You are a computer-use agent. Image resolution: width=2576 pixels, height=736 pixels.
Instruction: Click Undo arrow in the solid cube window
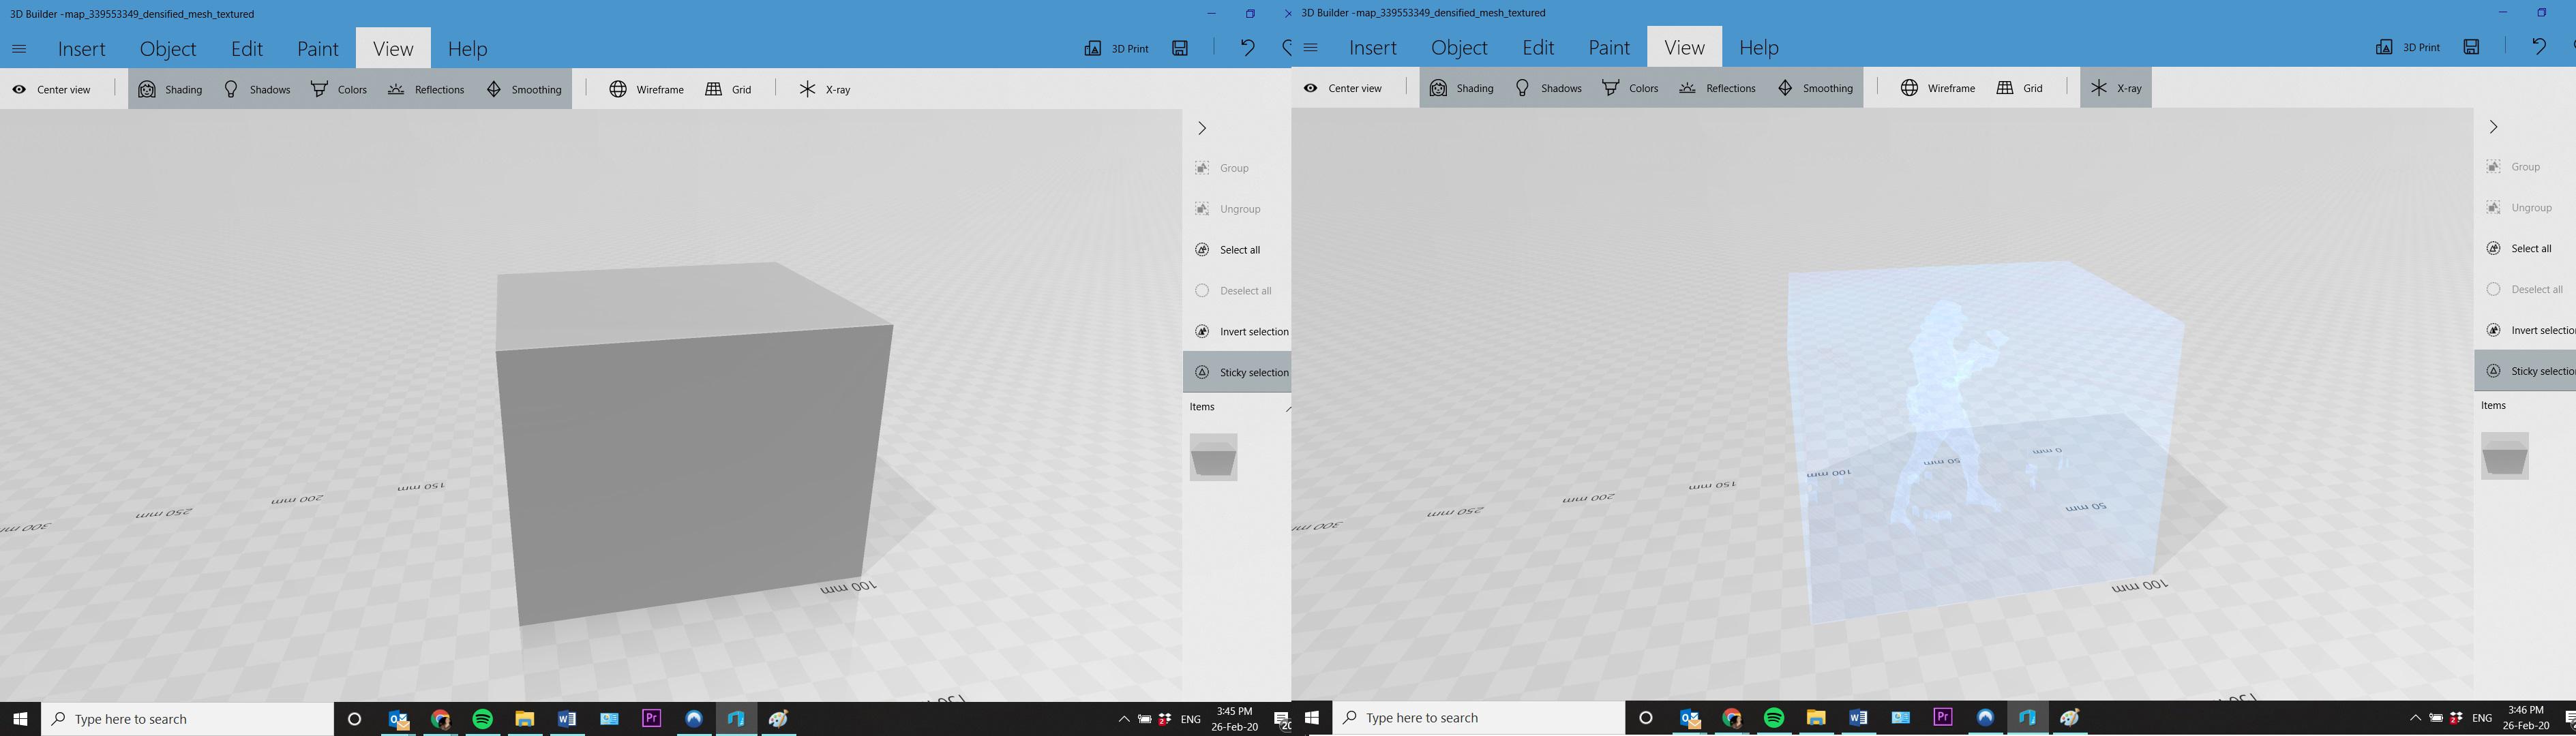click(1247, 48)
